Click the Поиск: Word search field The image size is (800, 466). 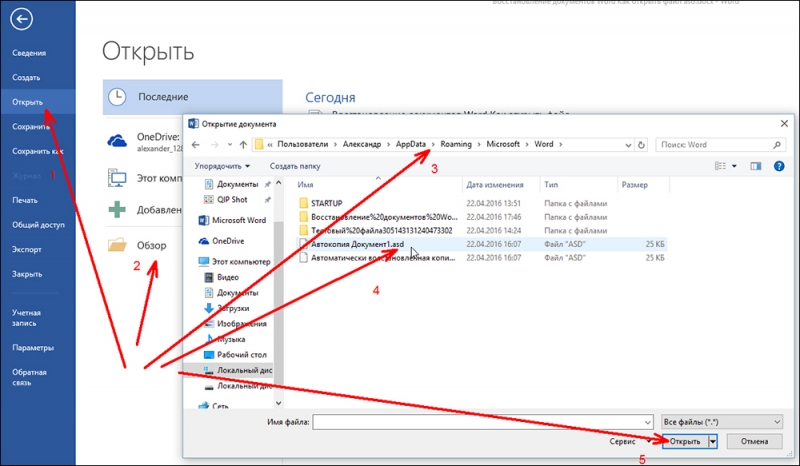point(720,145)
